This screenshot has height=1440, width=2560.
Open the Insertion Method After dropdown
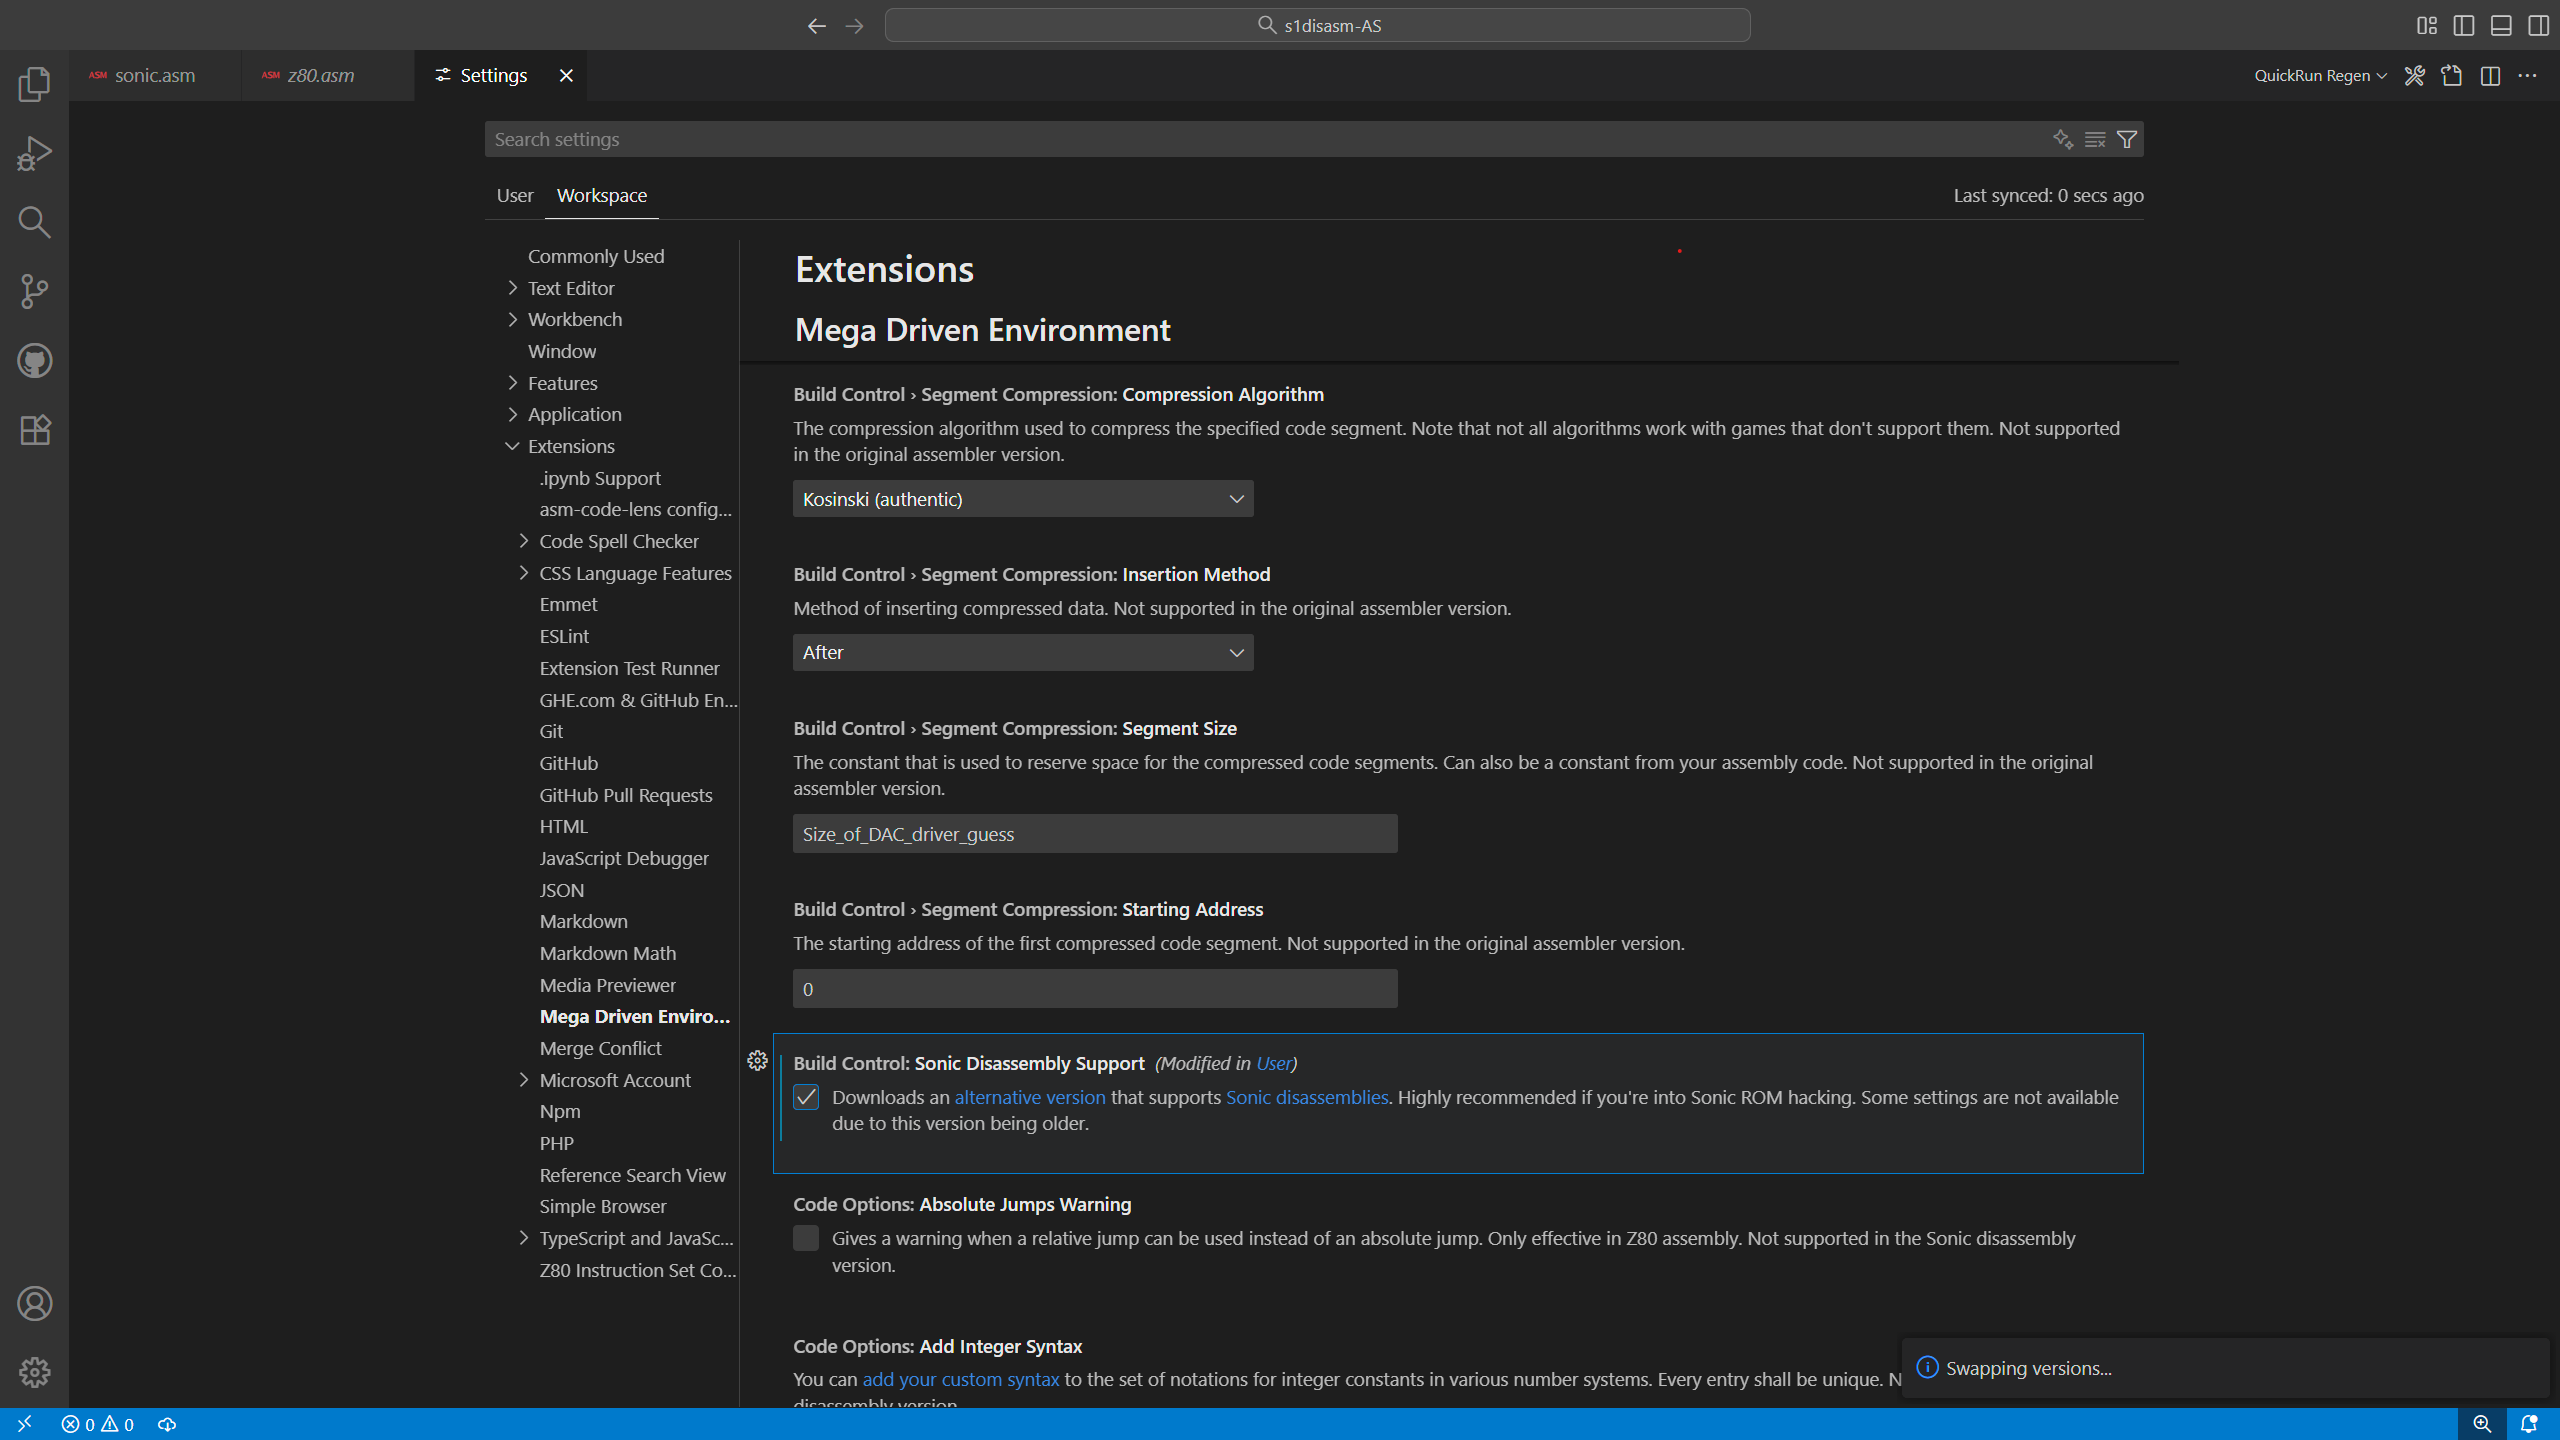[x=1022, y=653]
